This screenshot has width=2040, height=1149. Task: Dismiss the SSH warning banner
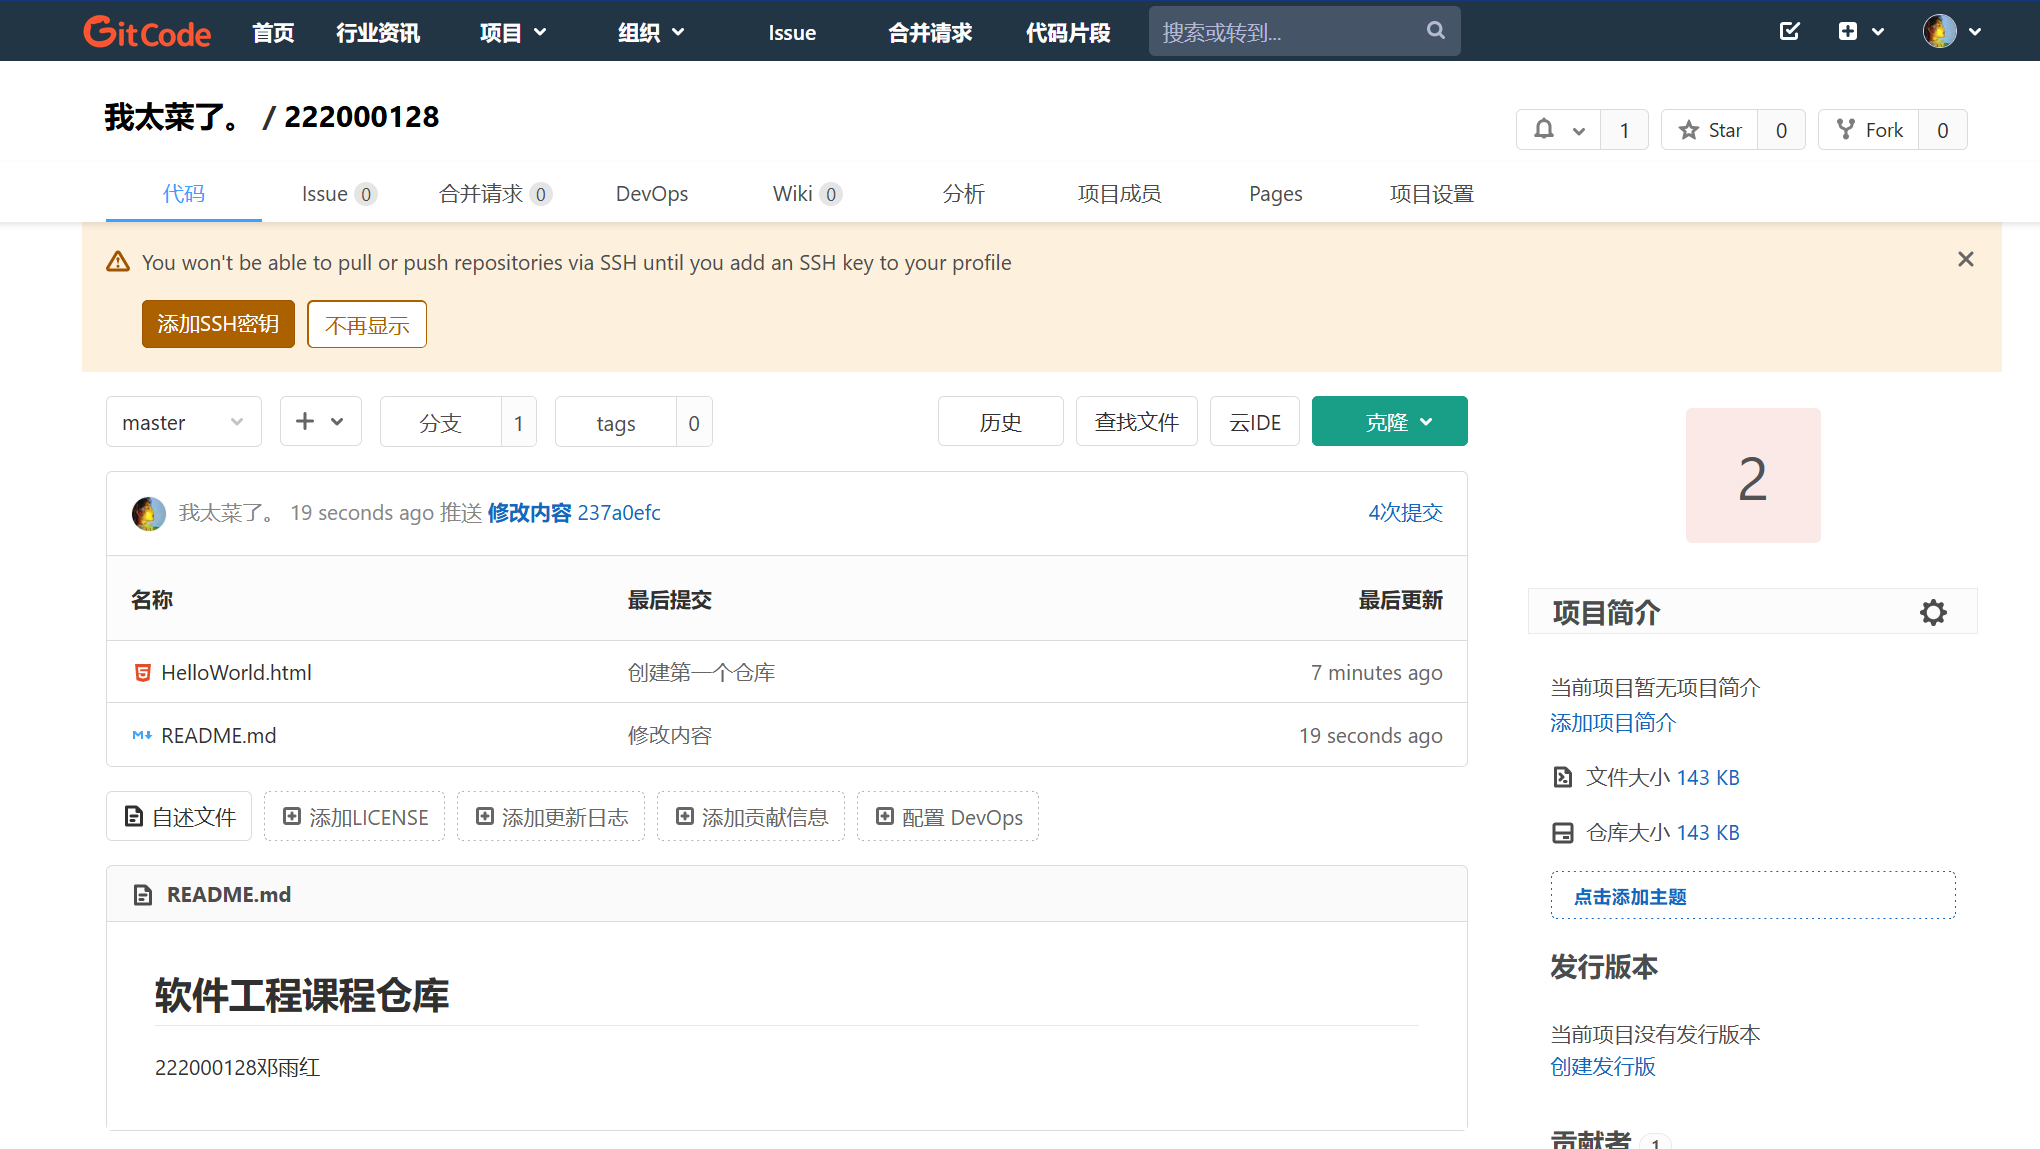[1965, 260]
